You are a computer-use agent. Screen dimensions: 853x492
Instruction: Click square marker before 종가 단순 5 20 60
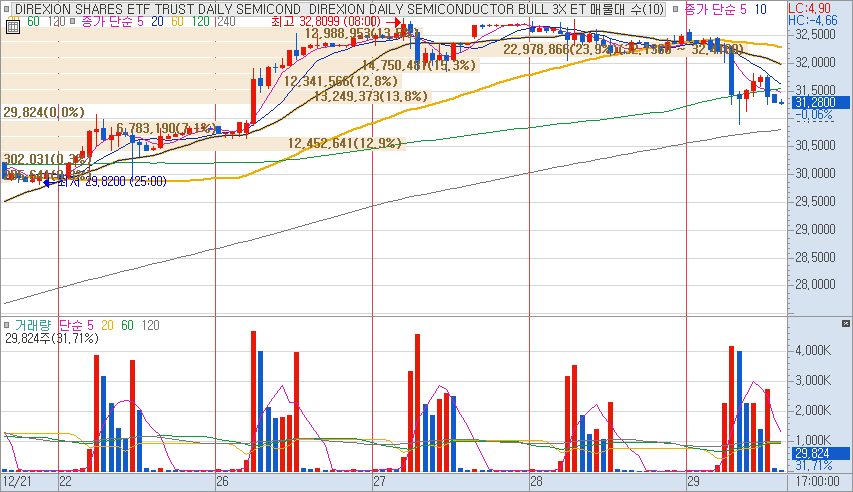click(x=72, y=21)
